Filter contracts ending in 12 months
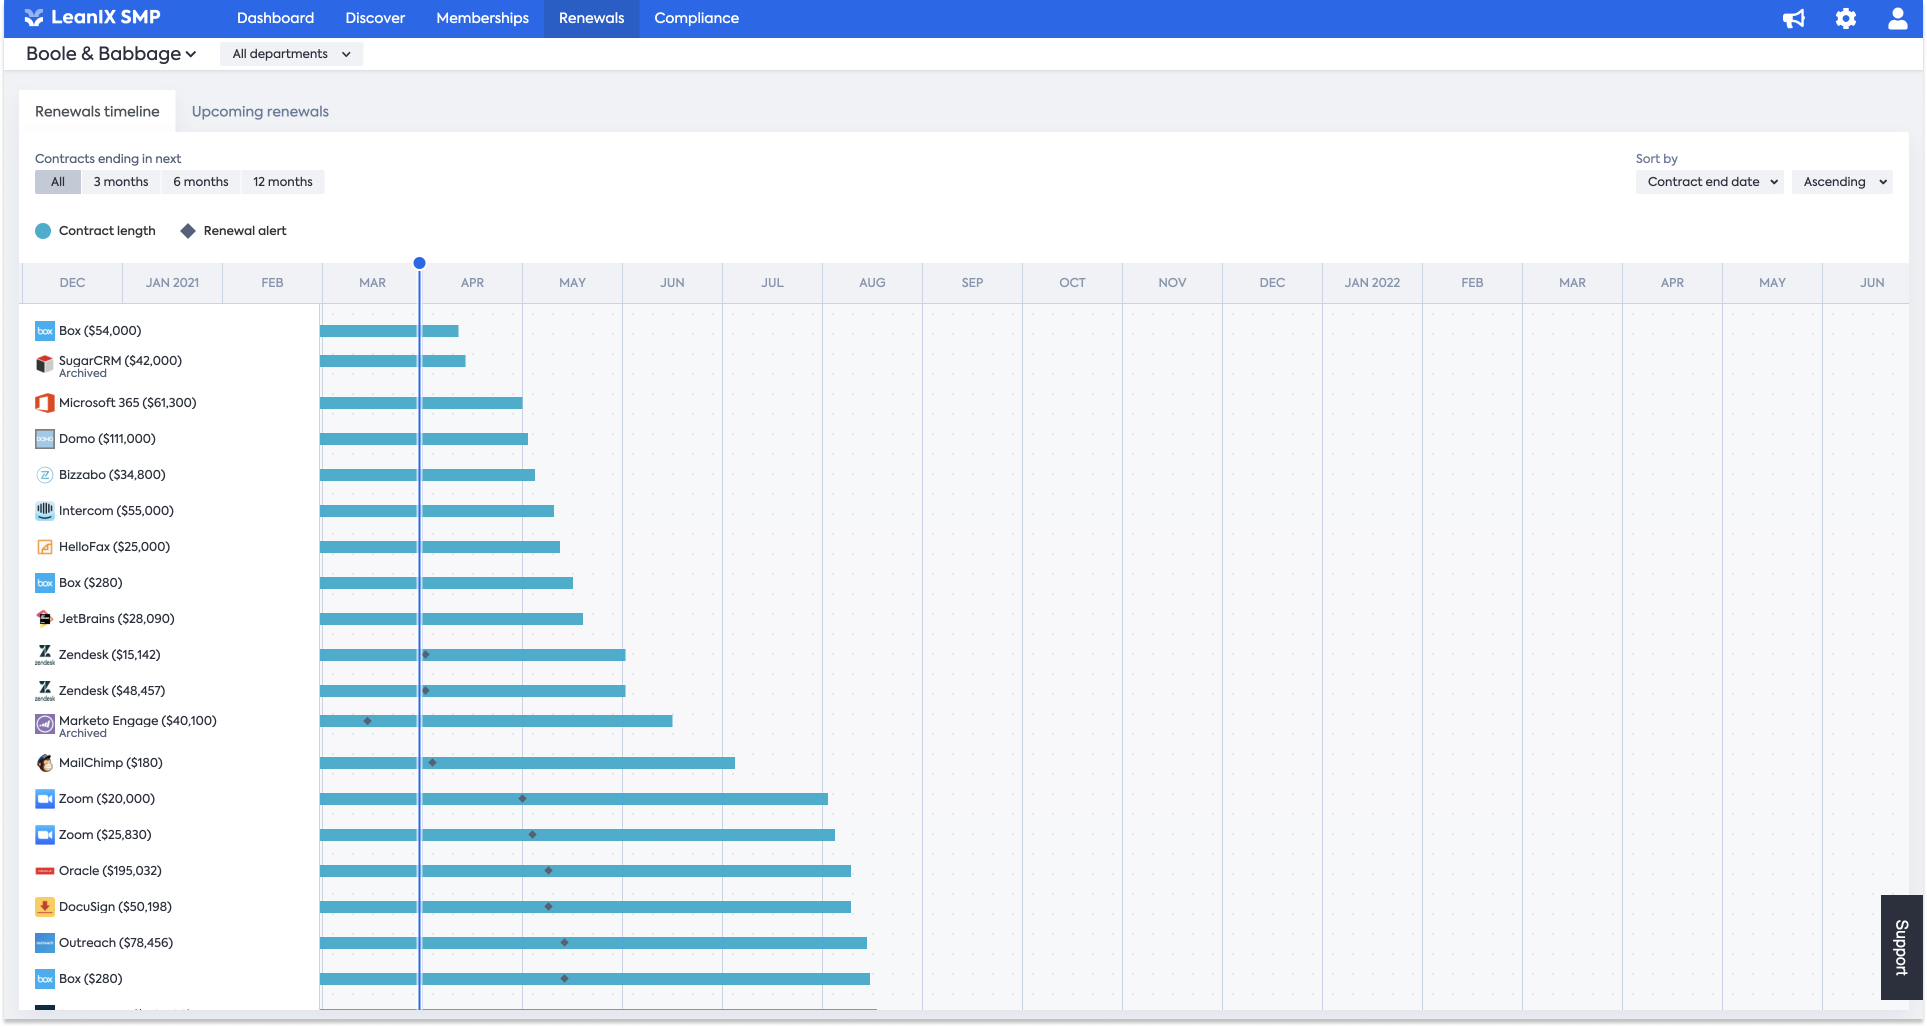The image size is (1927, 1027). point(283,182)
